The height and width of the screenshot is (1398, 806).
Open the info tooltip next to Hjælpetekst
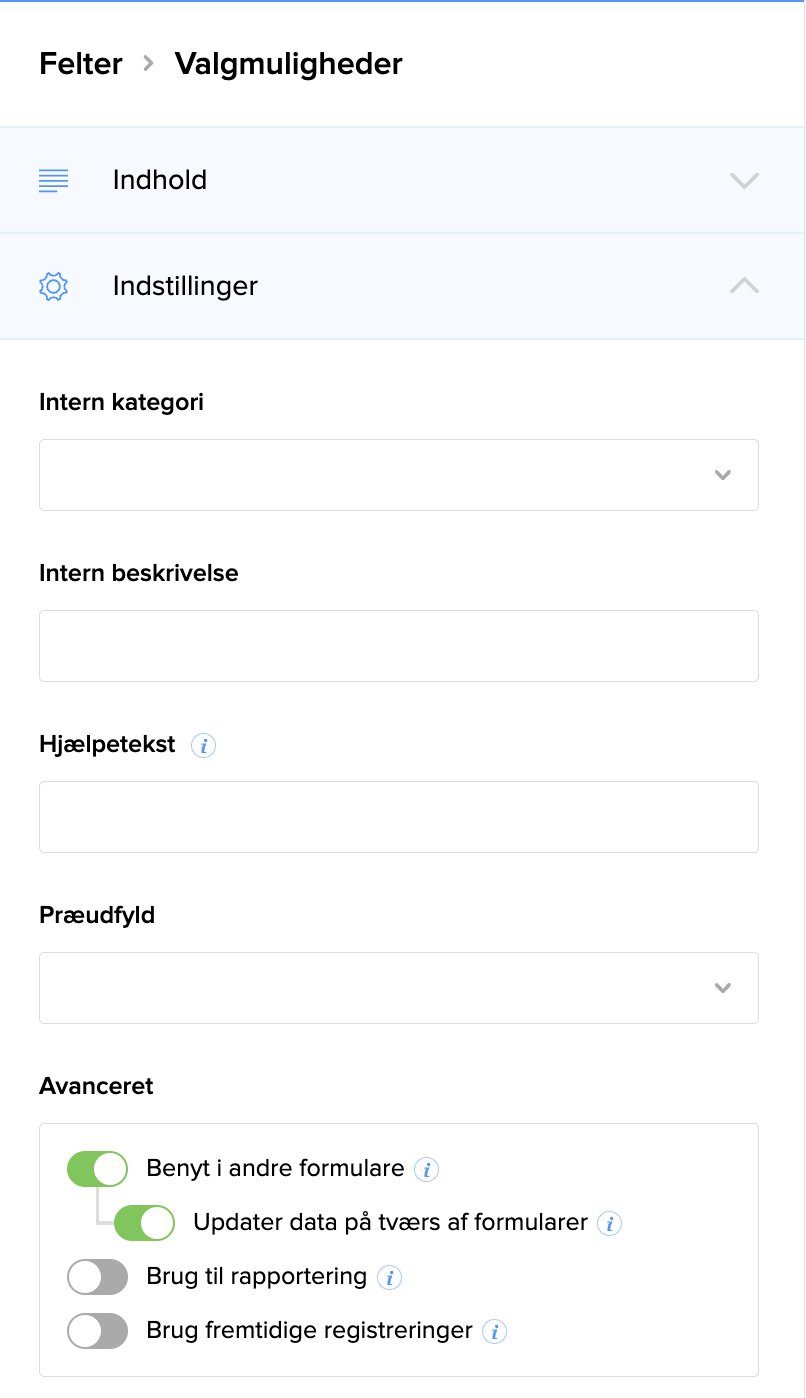coord(203,745)
